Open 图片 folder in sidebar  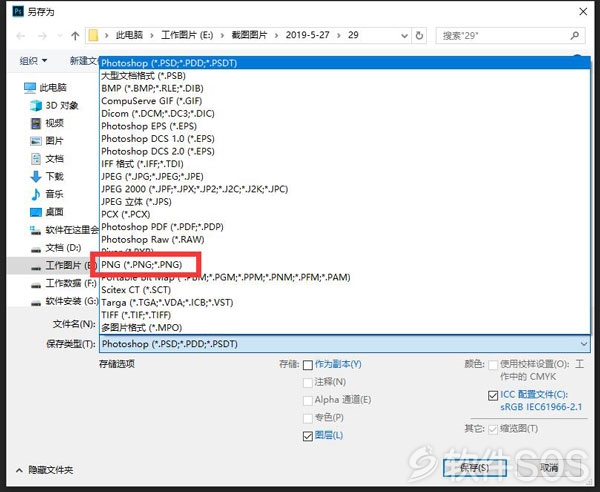click(x=47, y=141)
